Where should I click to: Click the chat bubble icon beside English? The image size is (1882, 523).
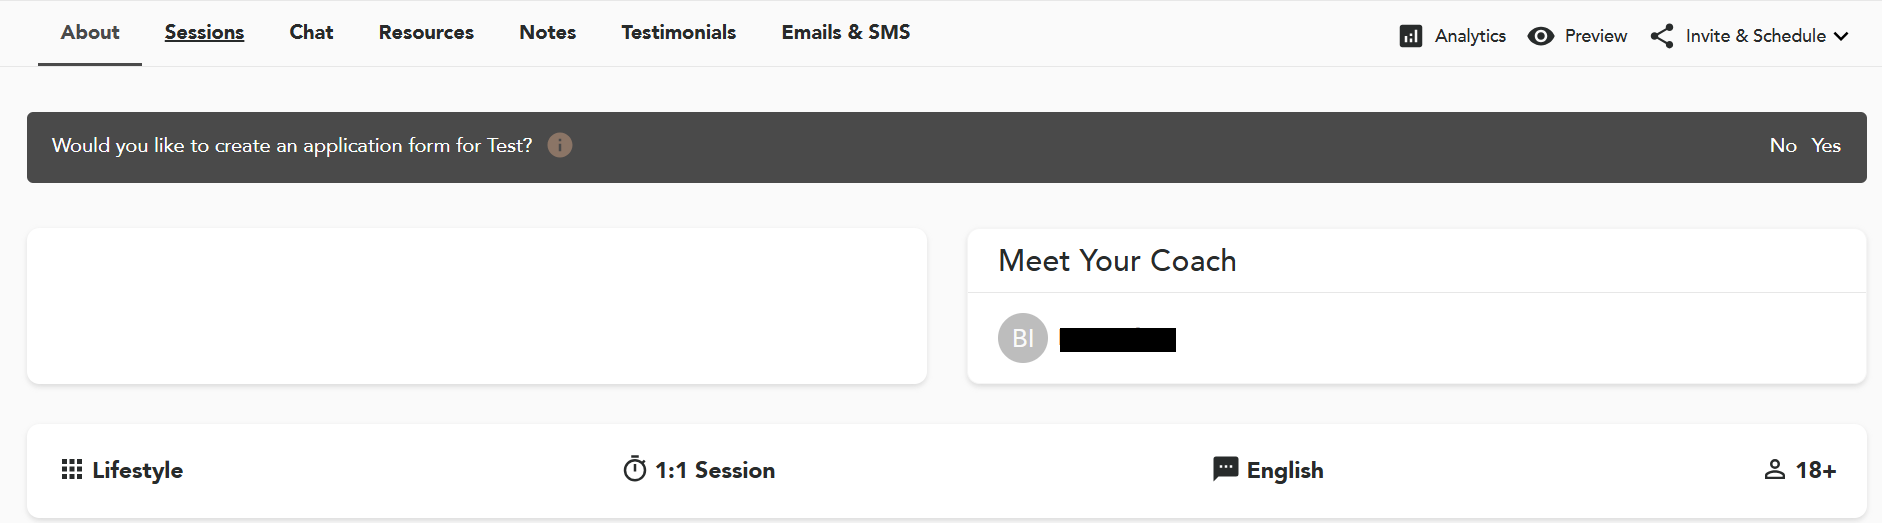click(1225, 469)
